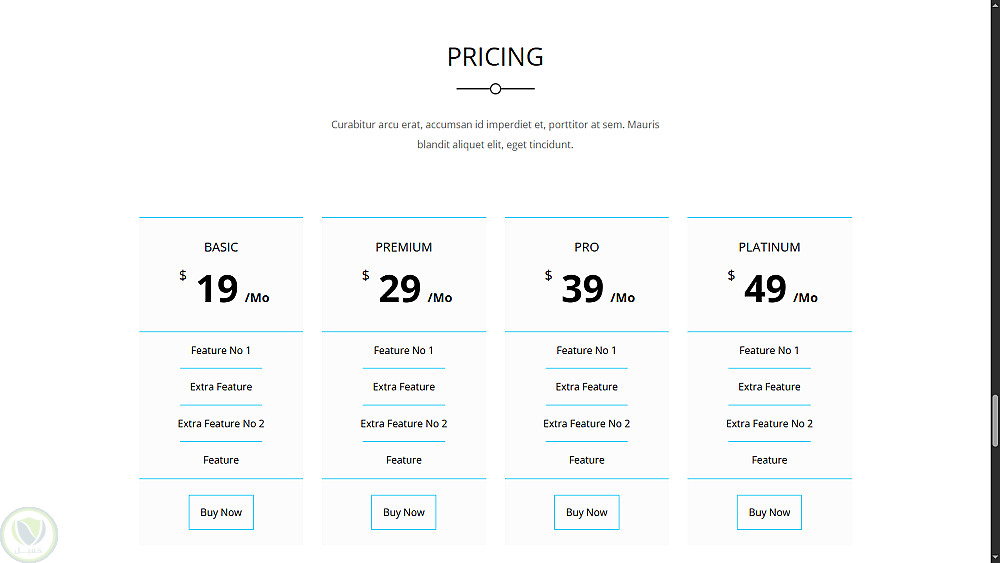This screenshot has height=563, width=1000.
Task: Click Buy Now on the Premium plan
Action: point(404,512)
